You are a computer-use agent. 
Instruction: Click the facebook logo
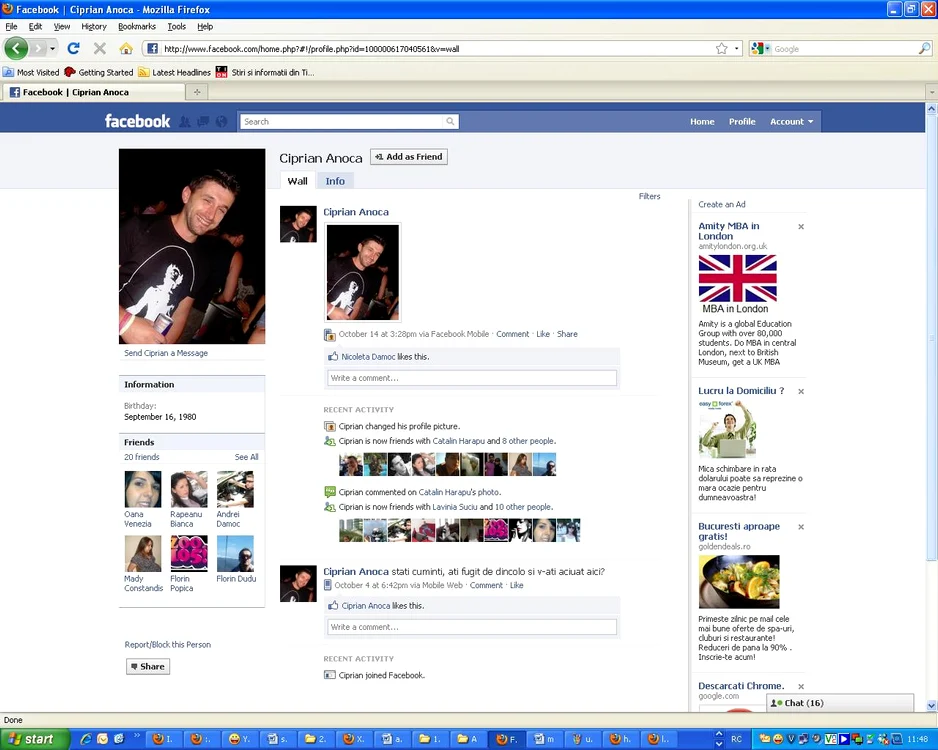[x=138, y=121]
